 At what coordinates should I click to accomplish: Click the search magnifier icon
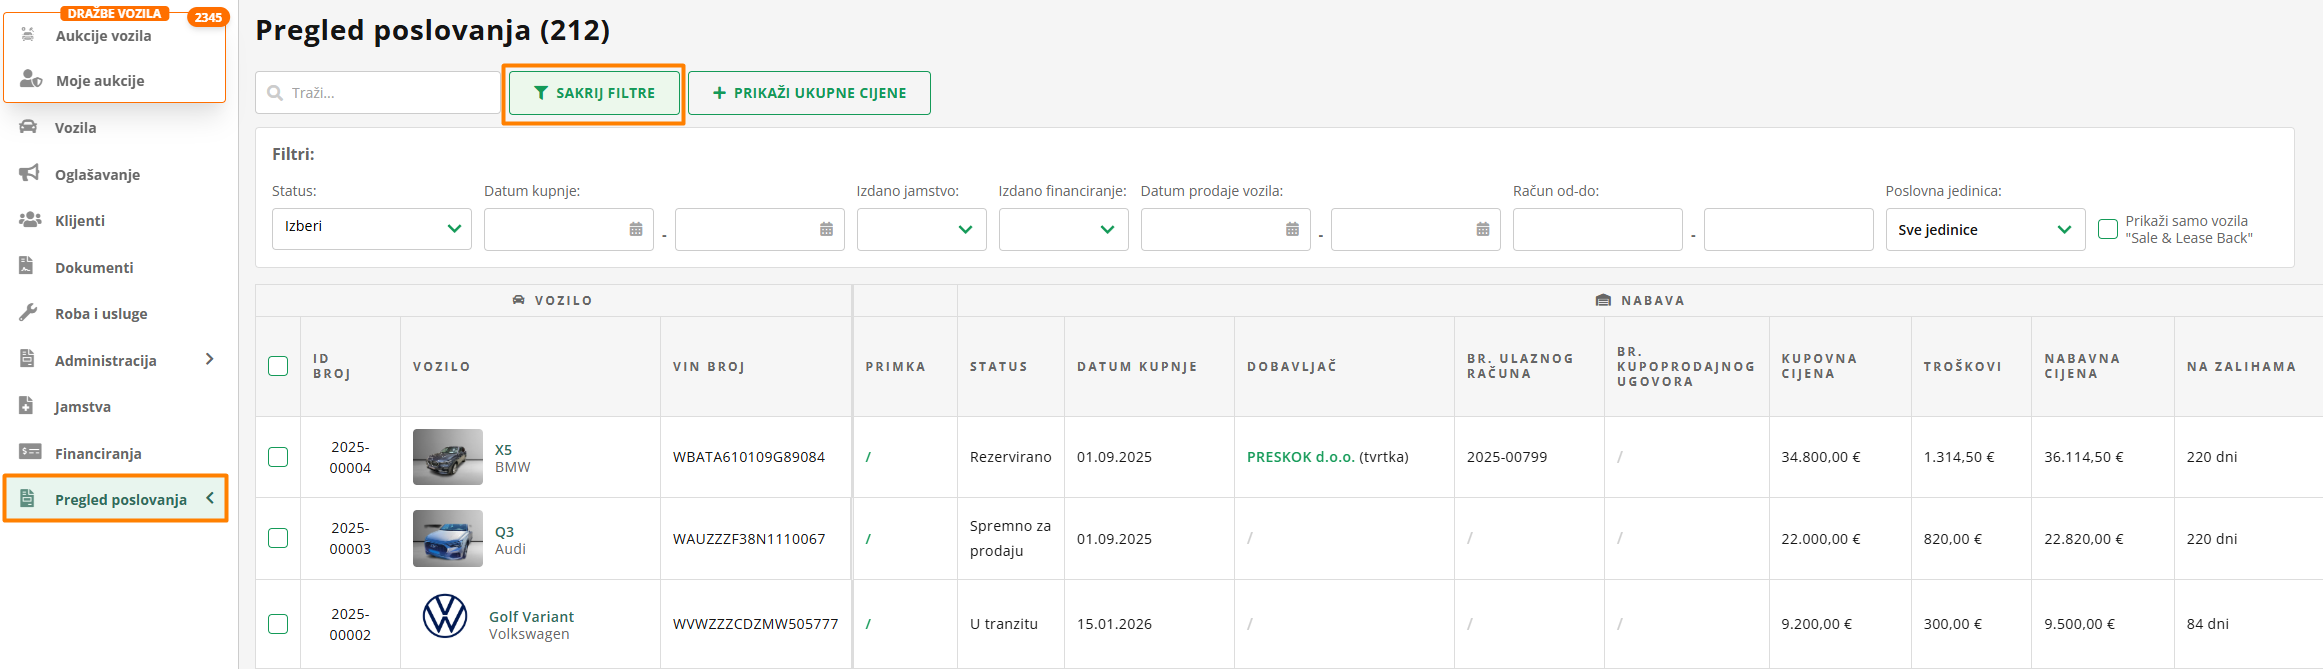275,93
